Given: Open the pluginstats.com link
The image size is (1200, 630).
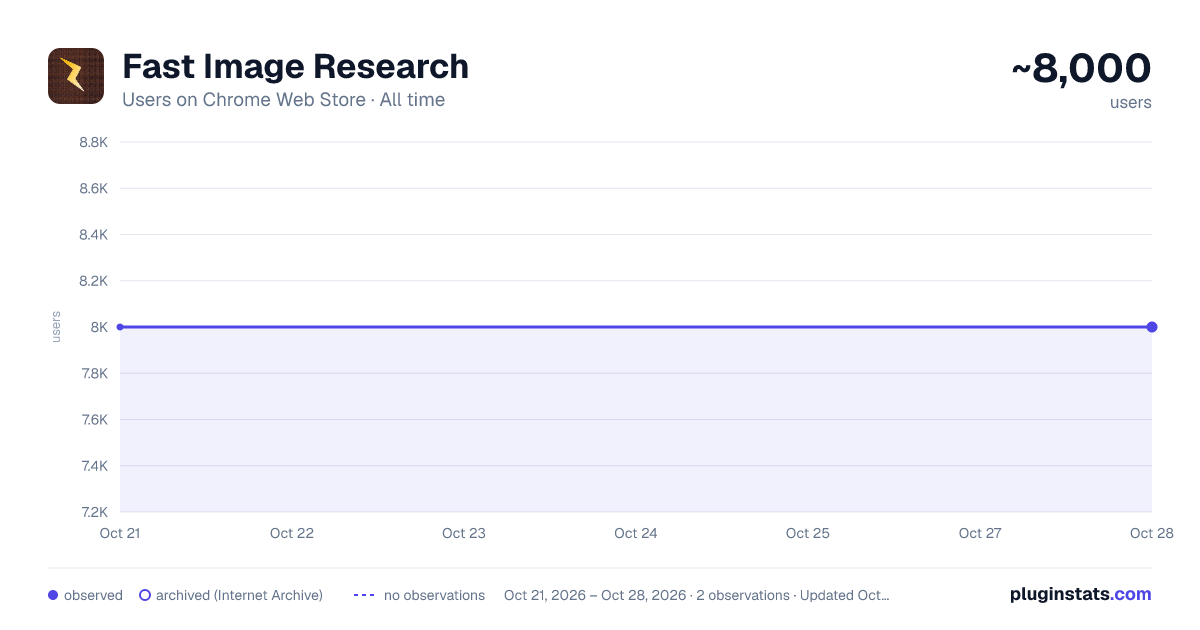Looking at the screenshot, I should tap(1080, 594).
